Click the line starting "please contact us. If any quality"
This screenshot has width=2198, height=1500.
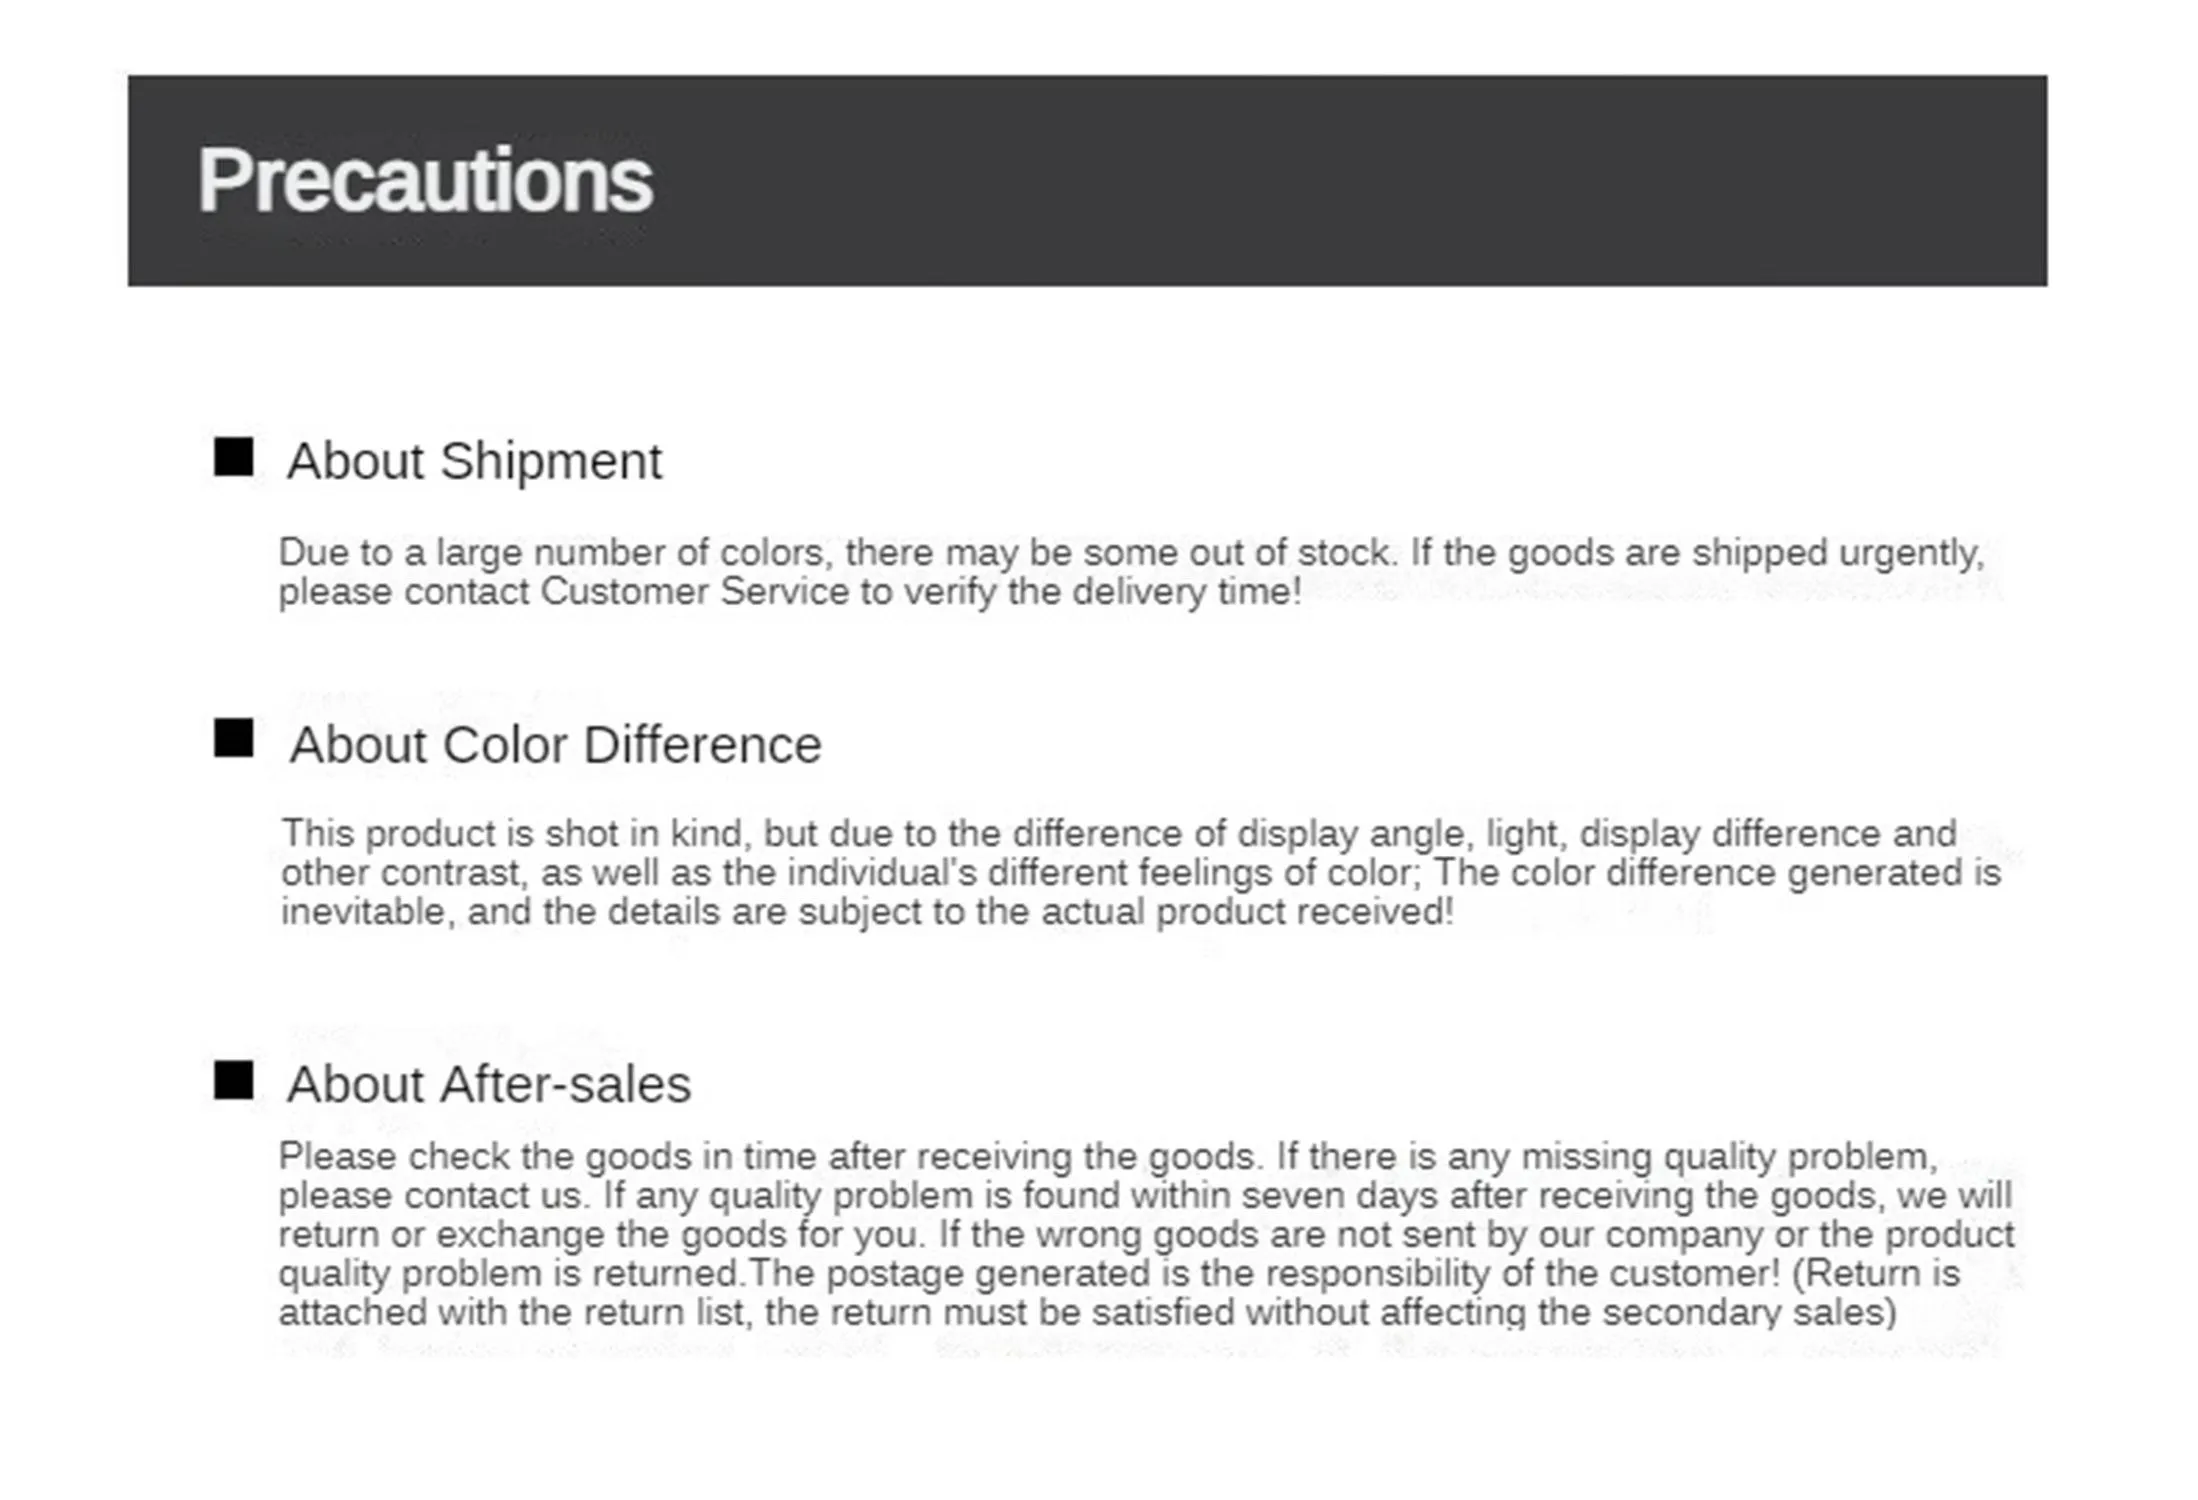(1144, 1196)
